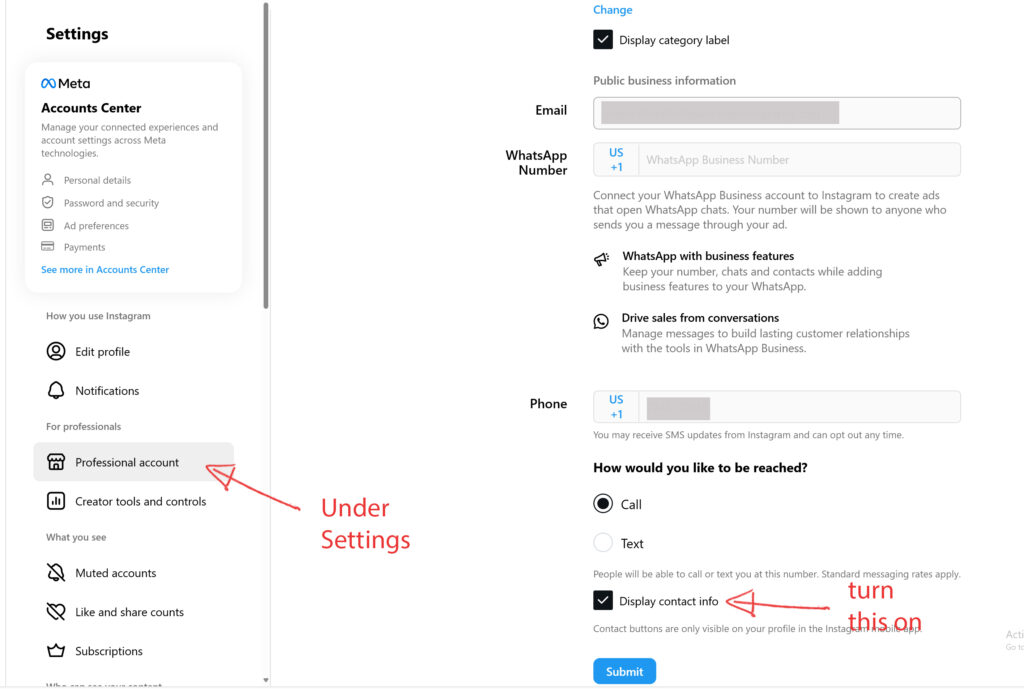Click the Like and share counts heart icon

tap(56, 612)
